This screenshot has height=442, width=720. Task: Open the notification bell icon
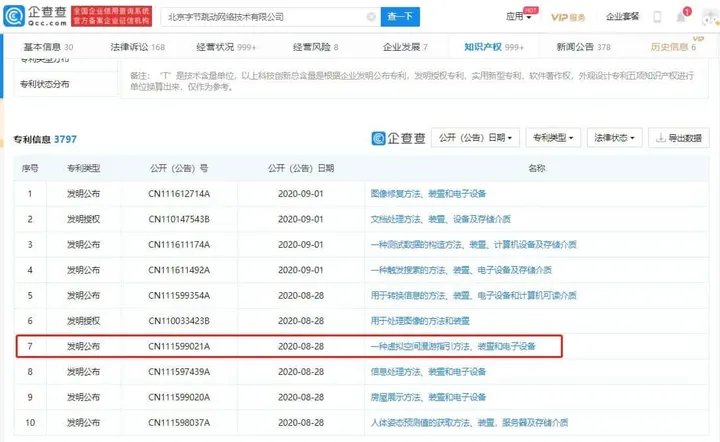point(681,17)
